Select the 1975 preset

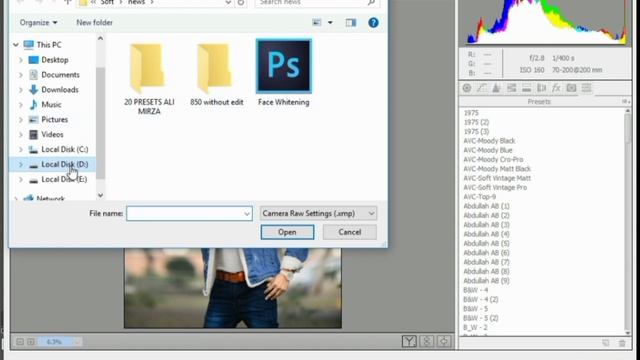pos(471,113)
